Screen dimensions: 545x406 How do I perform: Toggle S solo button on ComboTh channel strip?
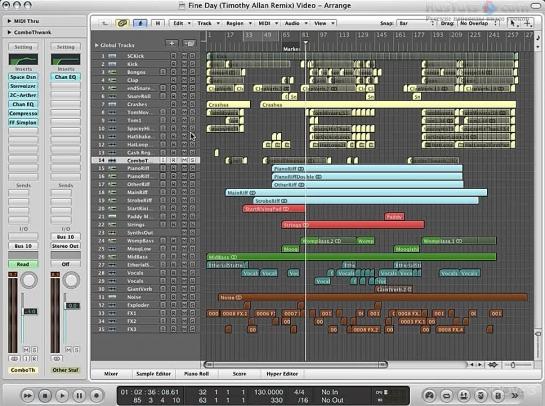coord(34,349)
